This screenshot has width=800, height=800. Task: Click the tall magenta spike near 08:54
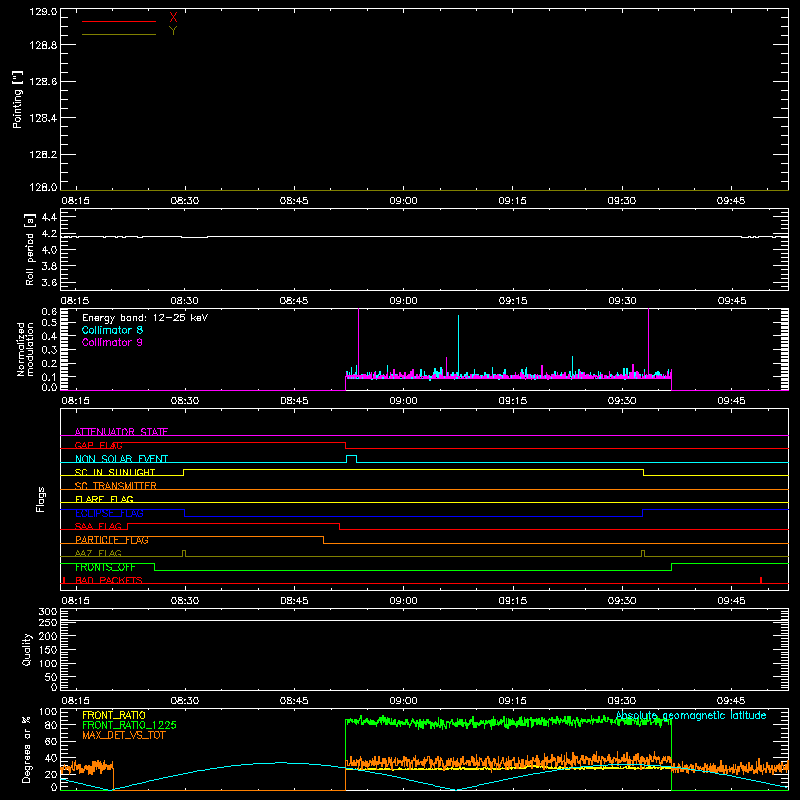[x=359, y=342]
